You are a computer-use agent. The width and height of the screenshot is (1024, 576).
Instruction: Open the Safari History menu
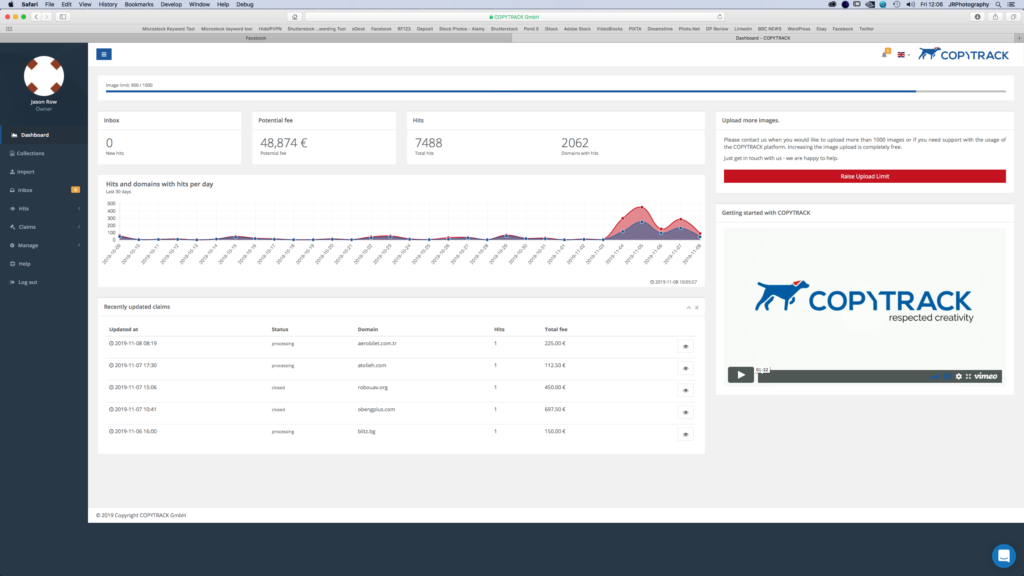[x=108, y=5]
